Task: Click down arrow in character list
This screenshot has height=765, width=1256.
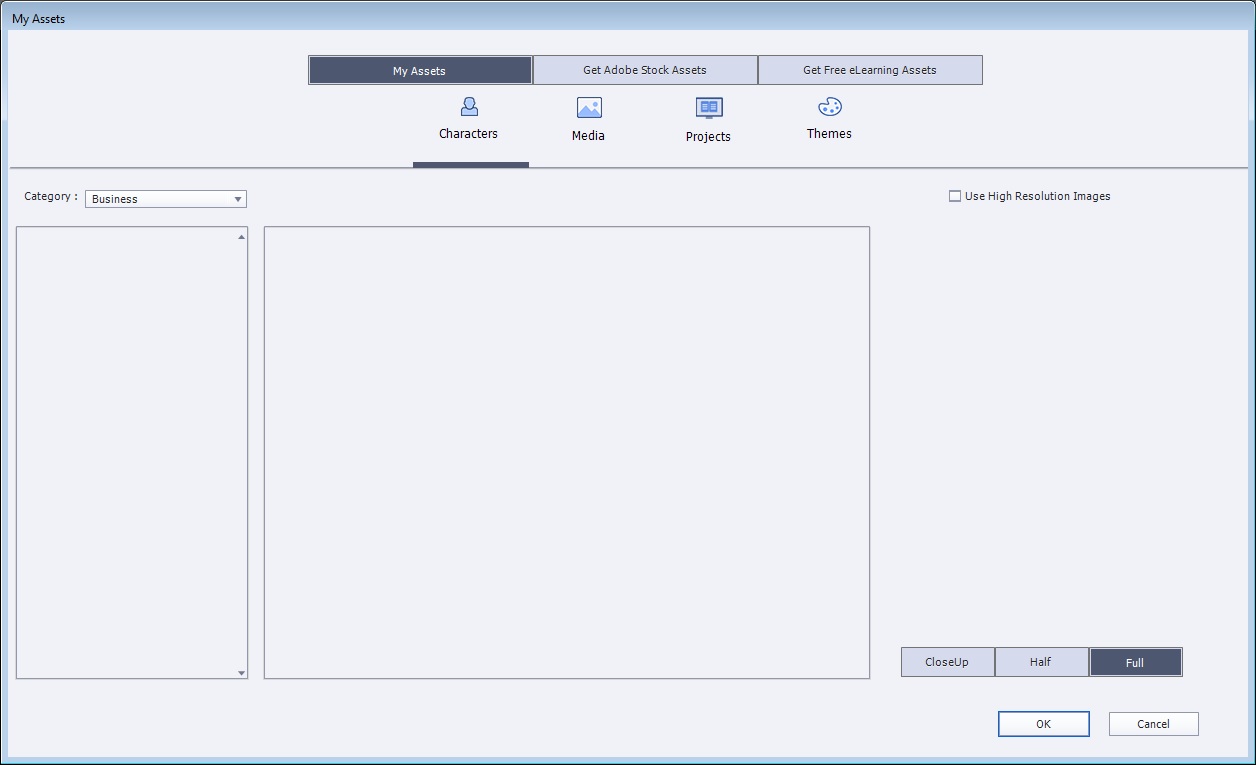Action: pyautogui.click(x=242, y=673)
